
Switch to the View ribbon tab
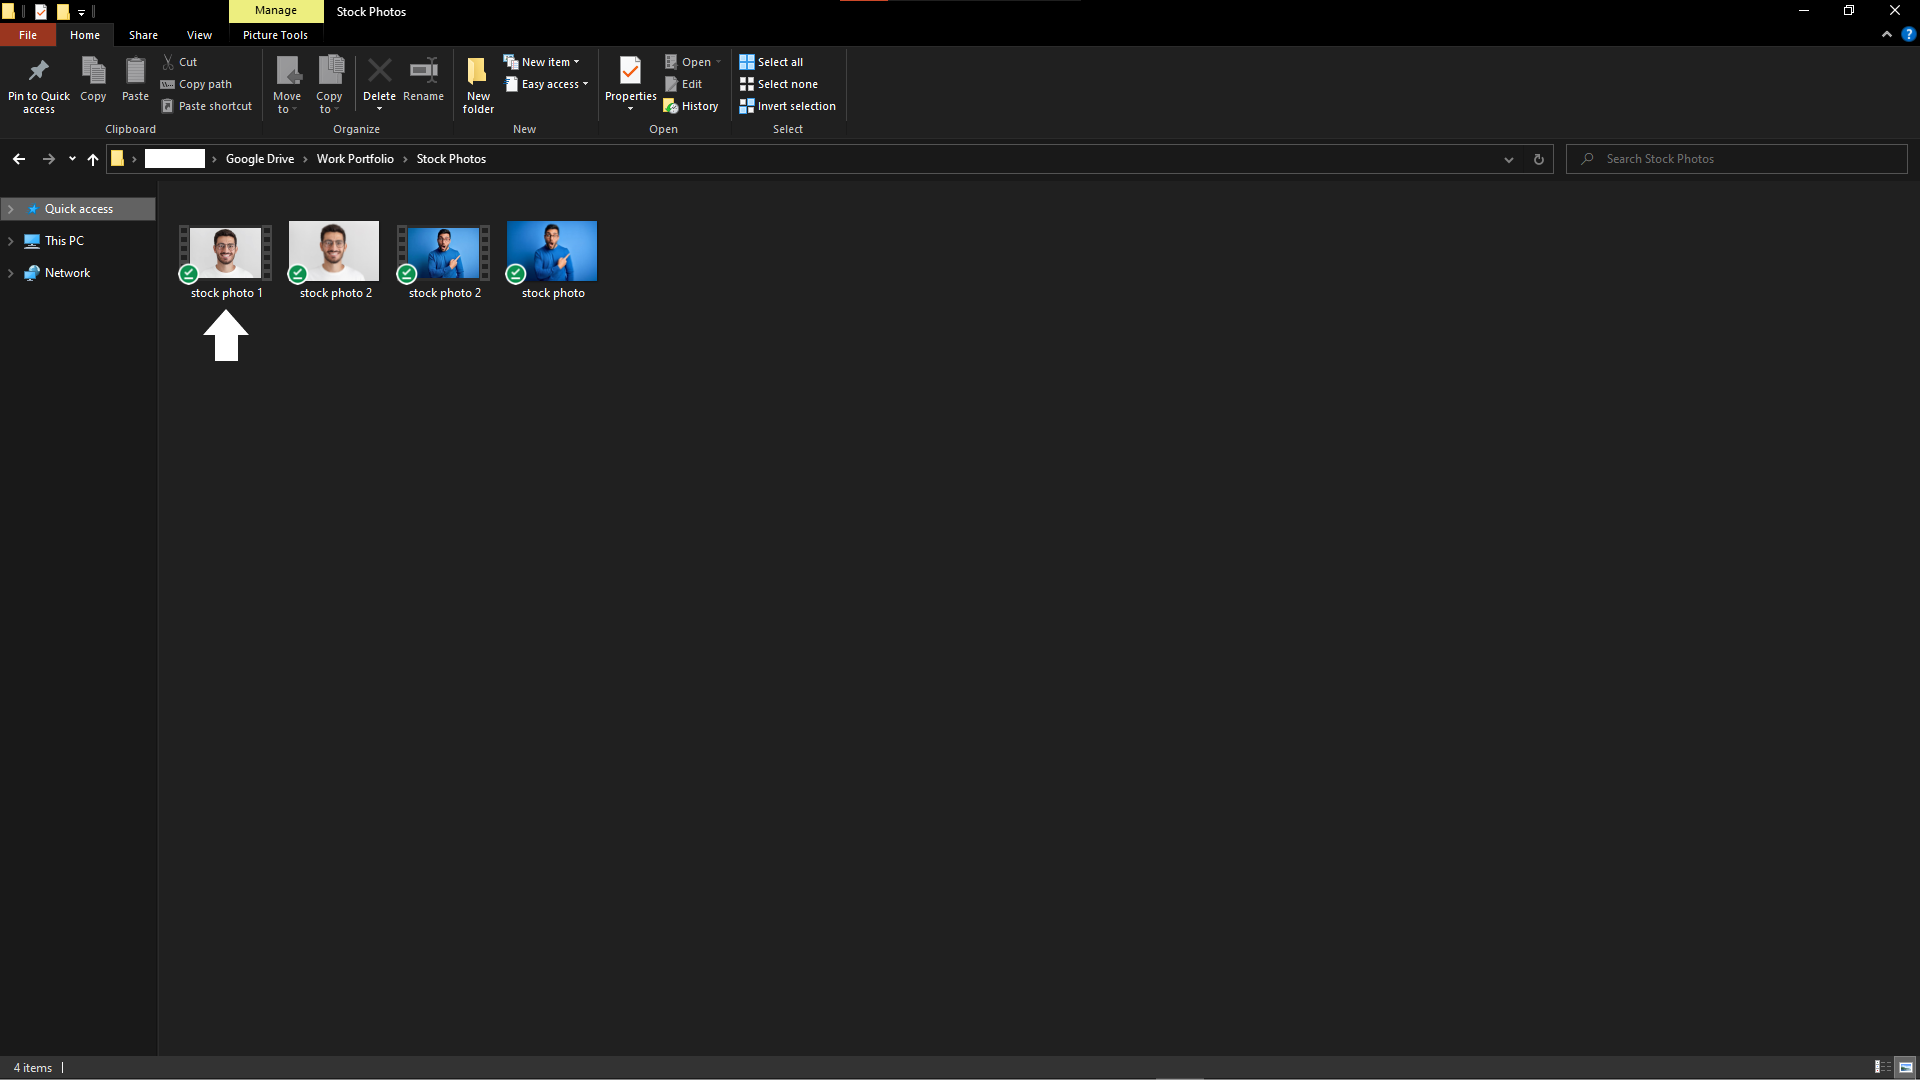(199, 35)
